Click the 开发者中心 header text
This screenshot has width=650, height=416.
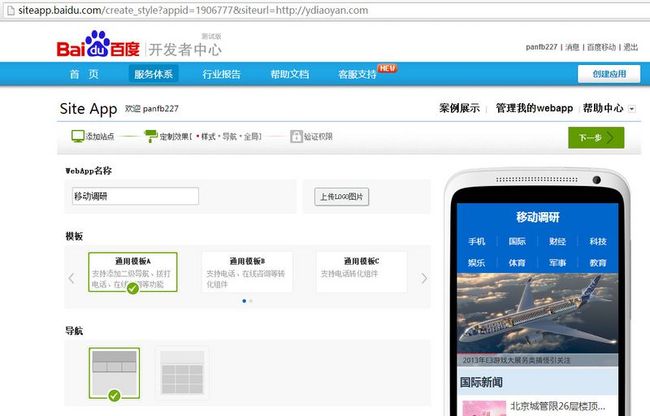click(x=185, y=50)
